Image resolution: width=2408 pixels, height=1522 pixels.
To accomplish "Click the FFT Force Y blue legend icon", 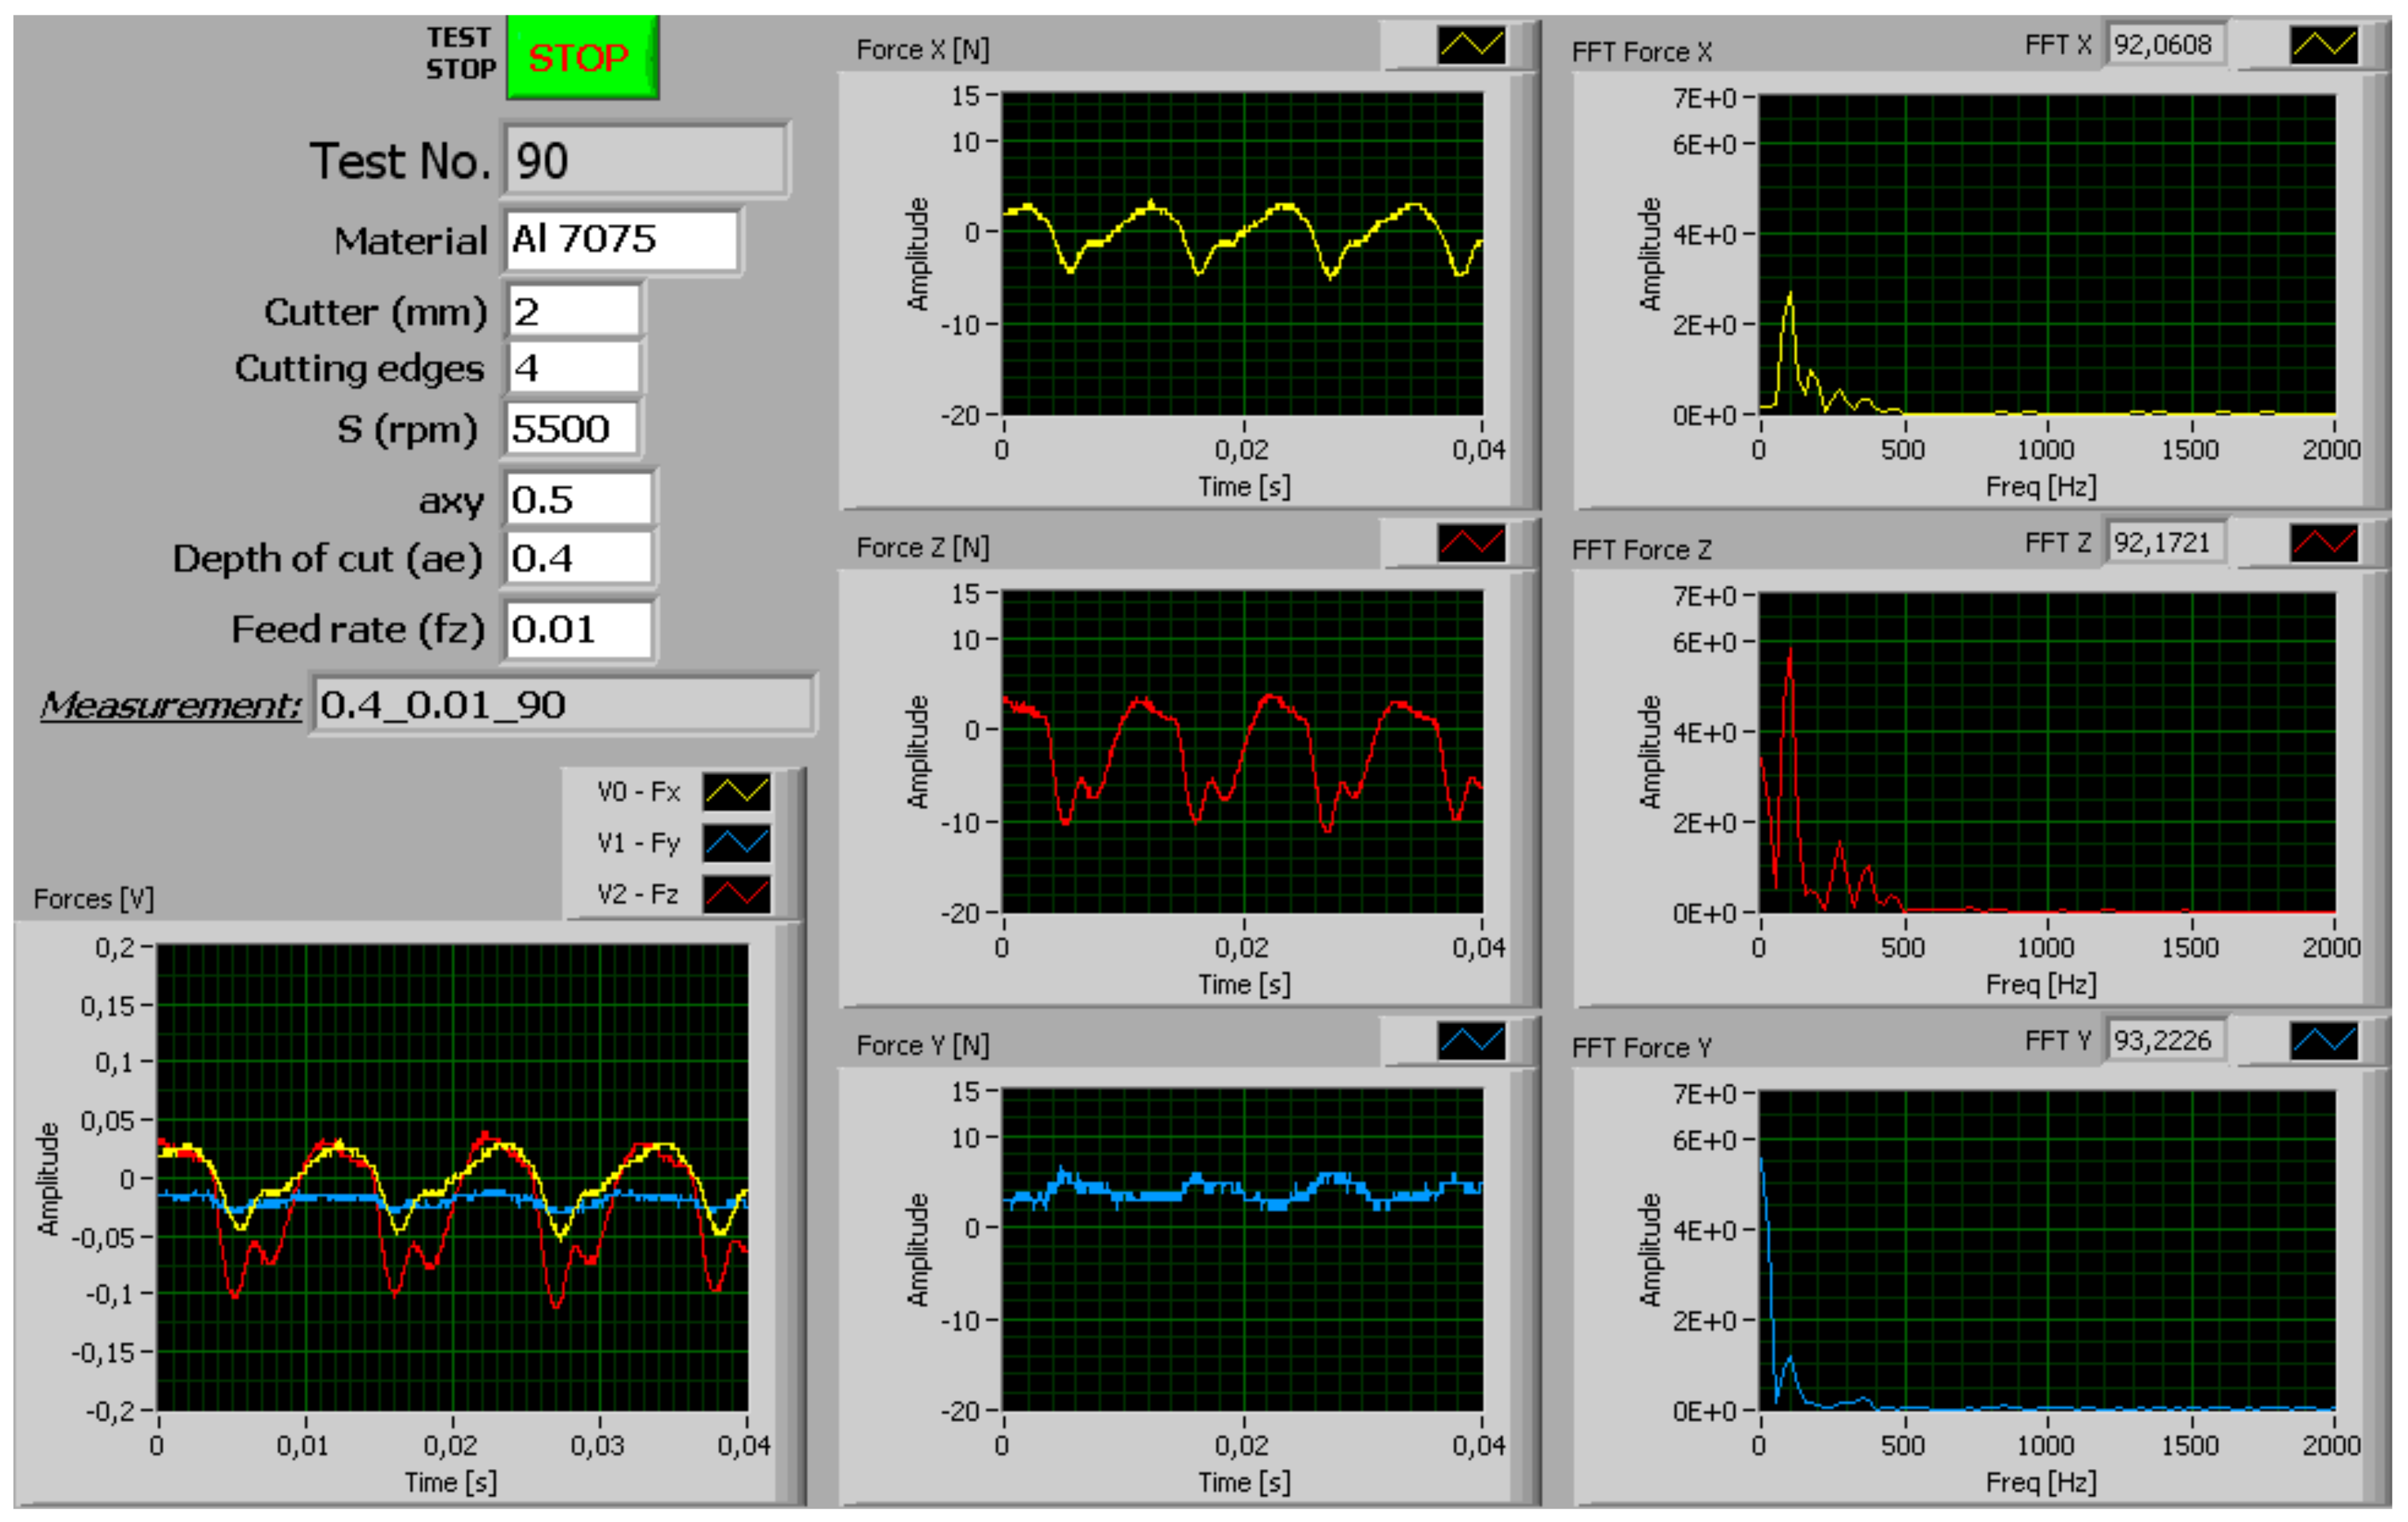I will point(2323,1041).
